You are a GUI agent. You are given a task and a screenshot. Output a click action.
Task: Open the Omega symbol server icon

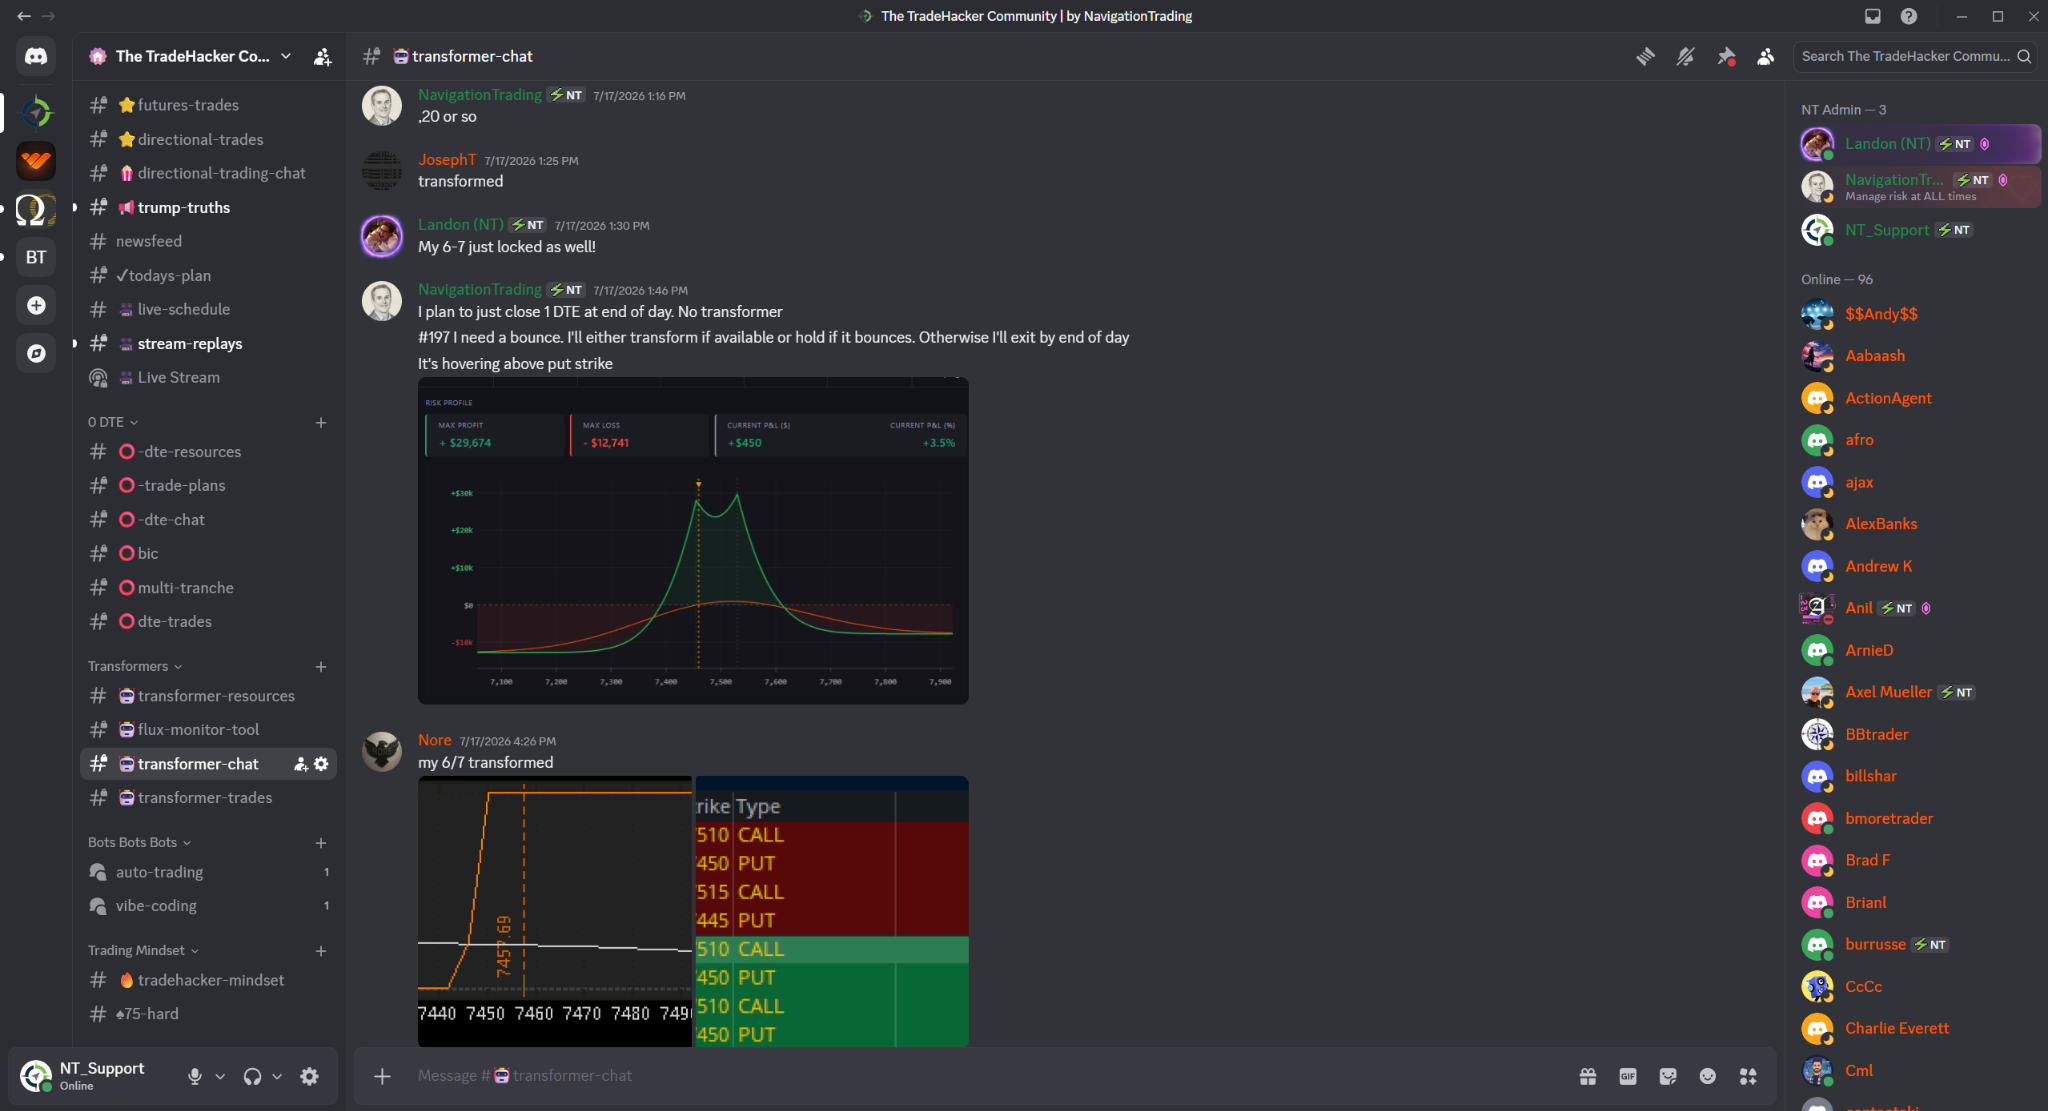pyautogui.click(x=36, y=209)
